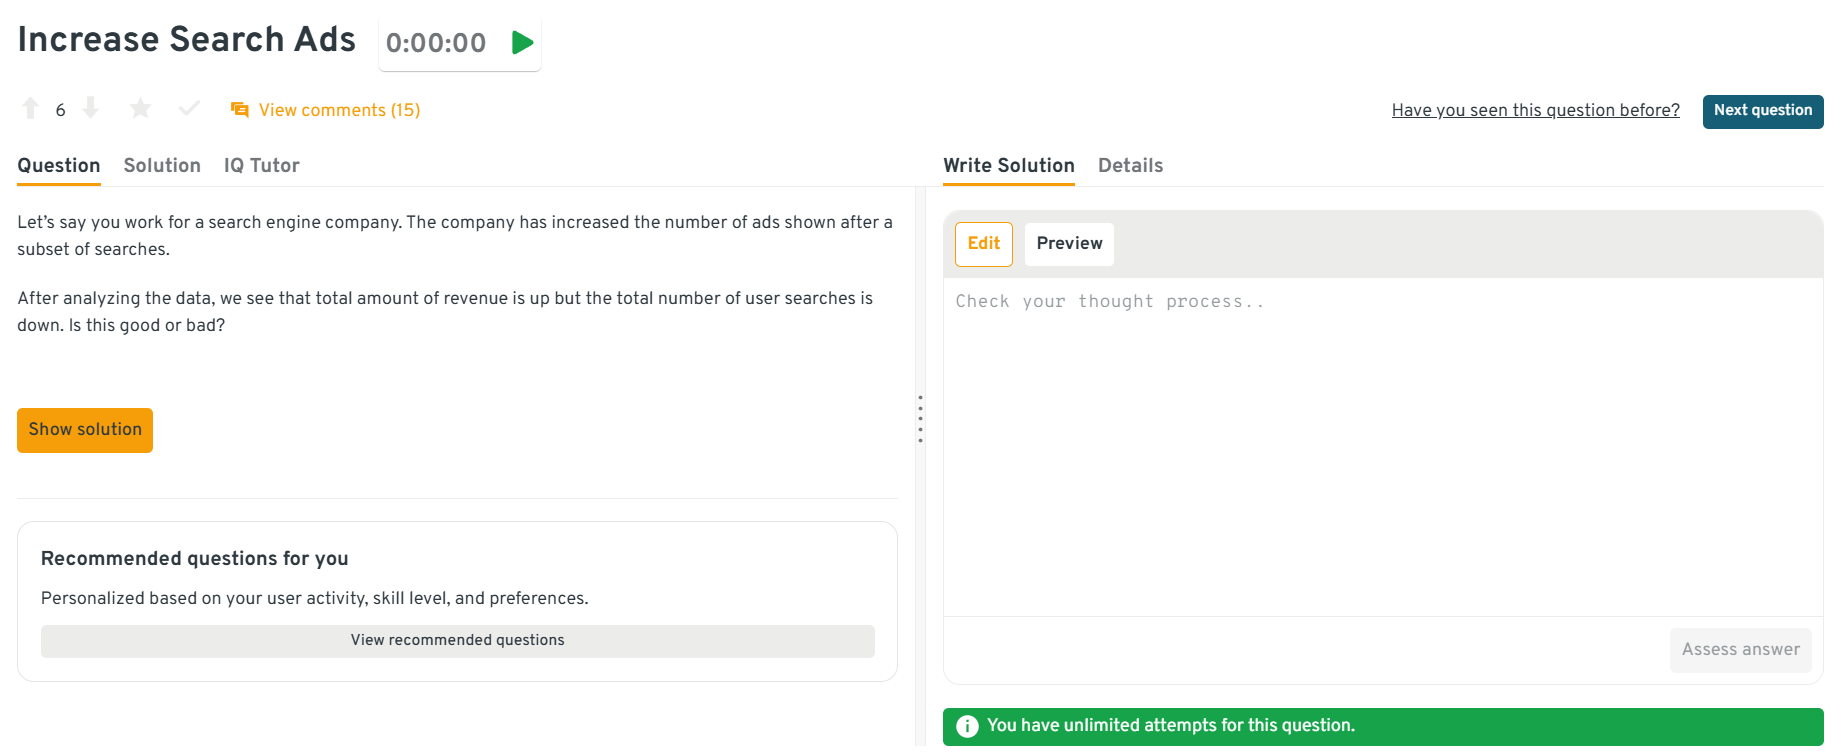Downvote the question using the down arrow
Viewport: 1834px width, 753px height.
(91, 108)
